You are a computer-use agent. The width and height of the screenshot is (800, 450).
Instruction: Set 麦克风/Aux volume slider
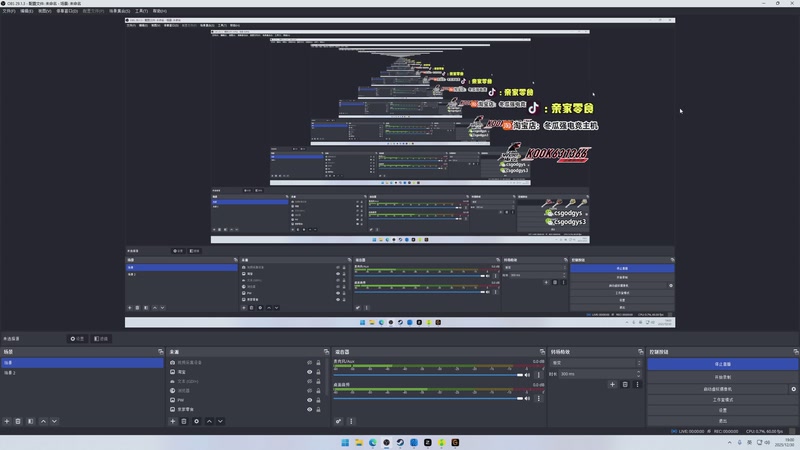pyautogui.click(x=429, y=375)
